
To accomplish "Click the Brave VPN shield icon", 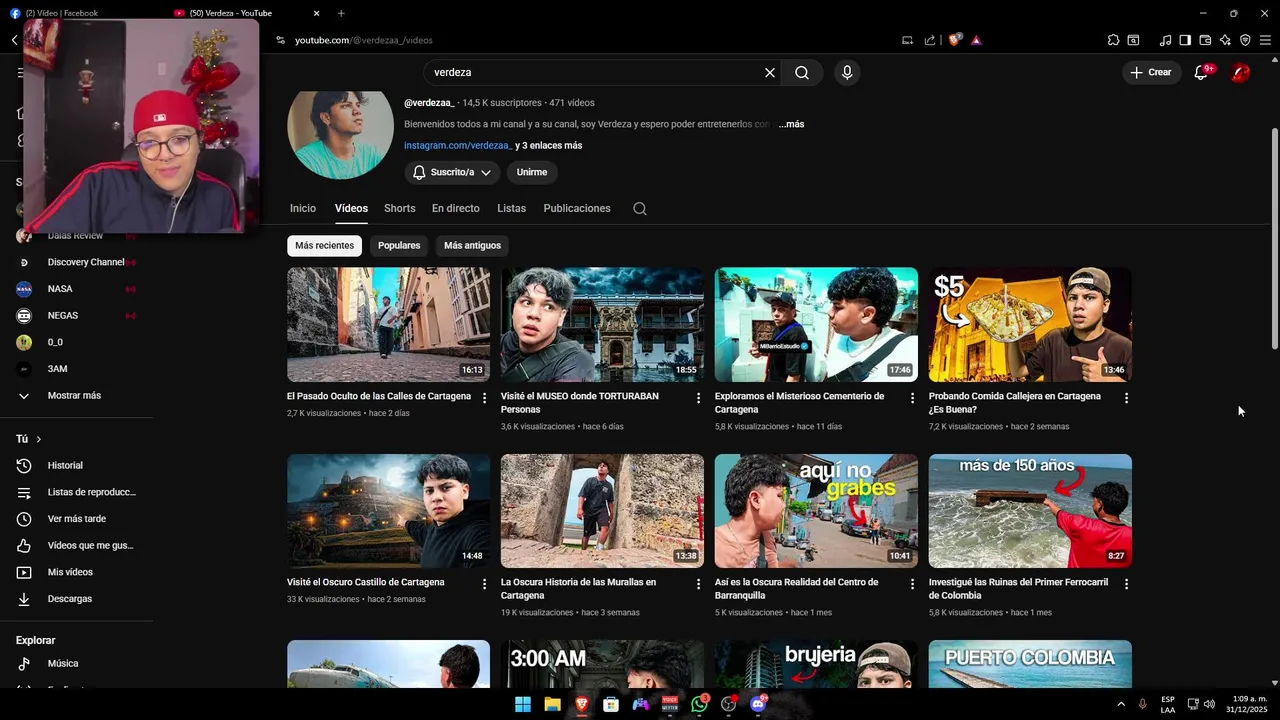I will [1245, 40].
